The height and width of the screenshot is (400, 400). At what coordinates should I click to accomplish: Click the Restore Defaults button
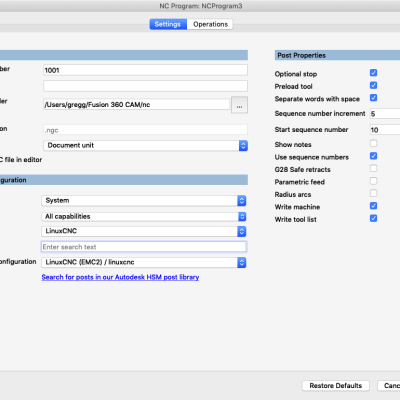click(x=336, y=386)
